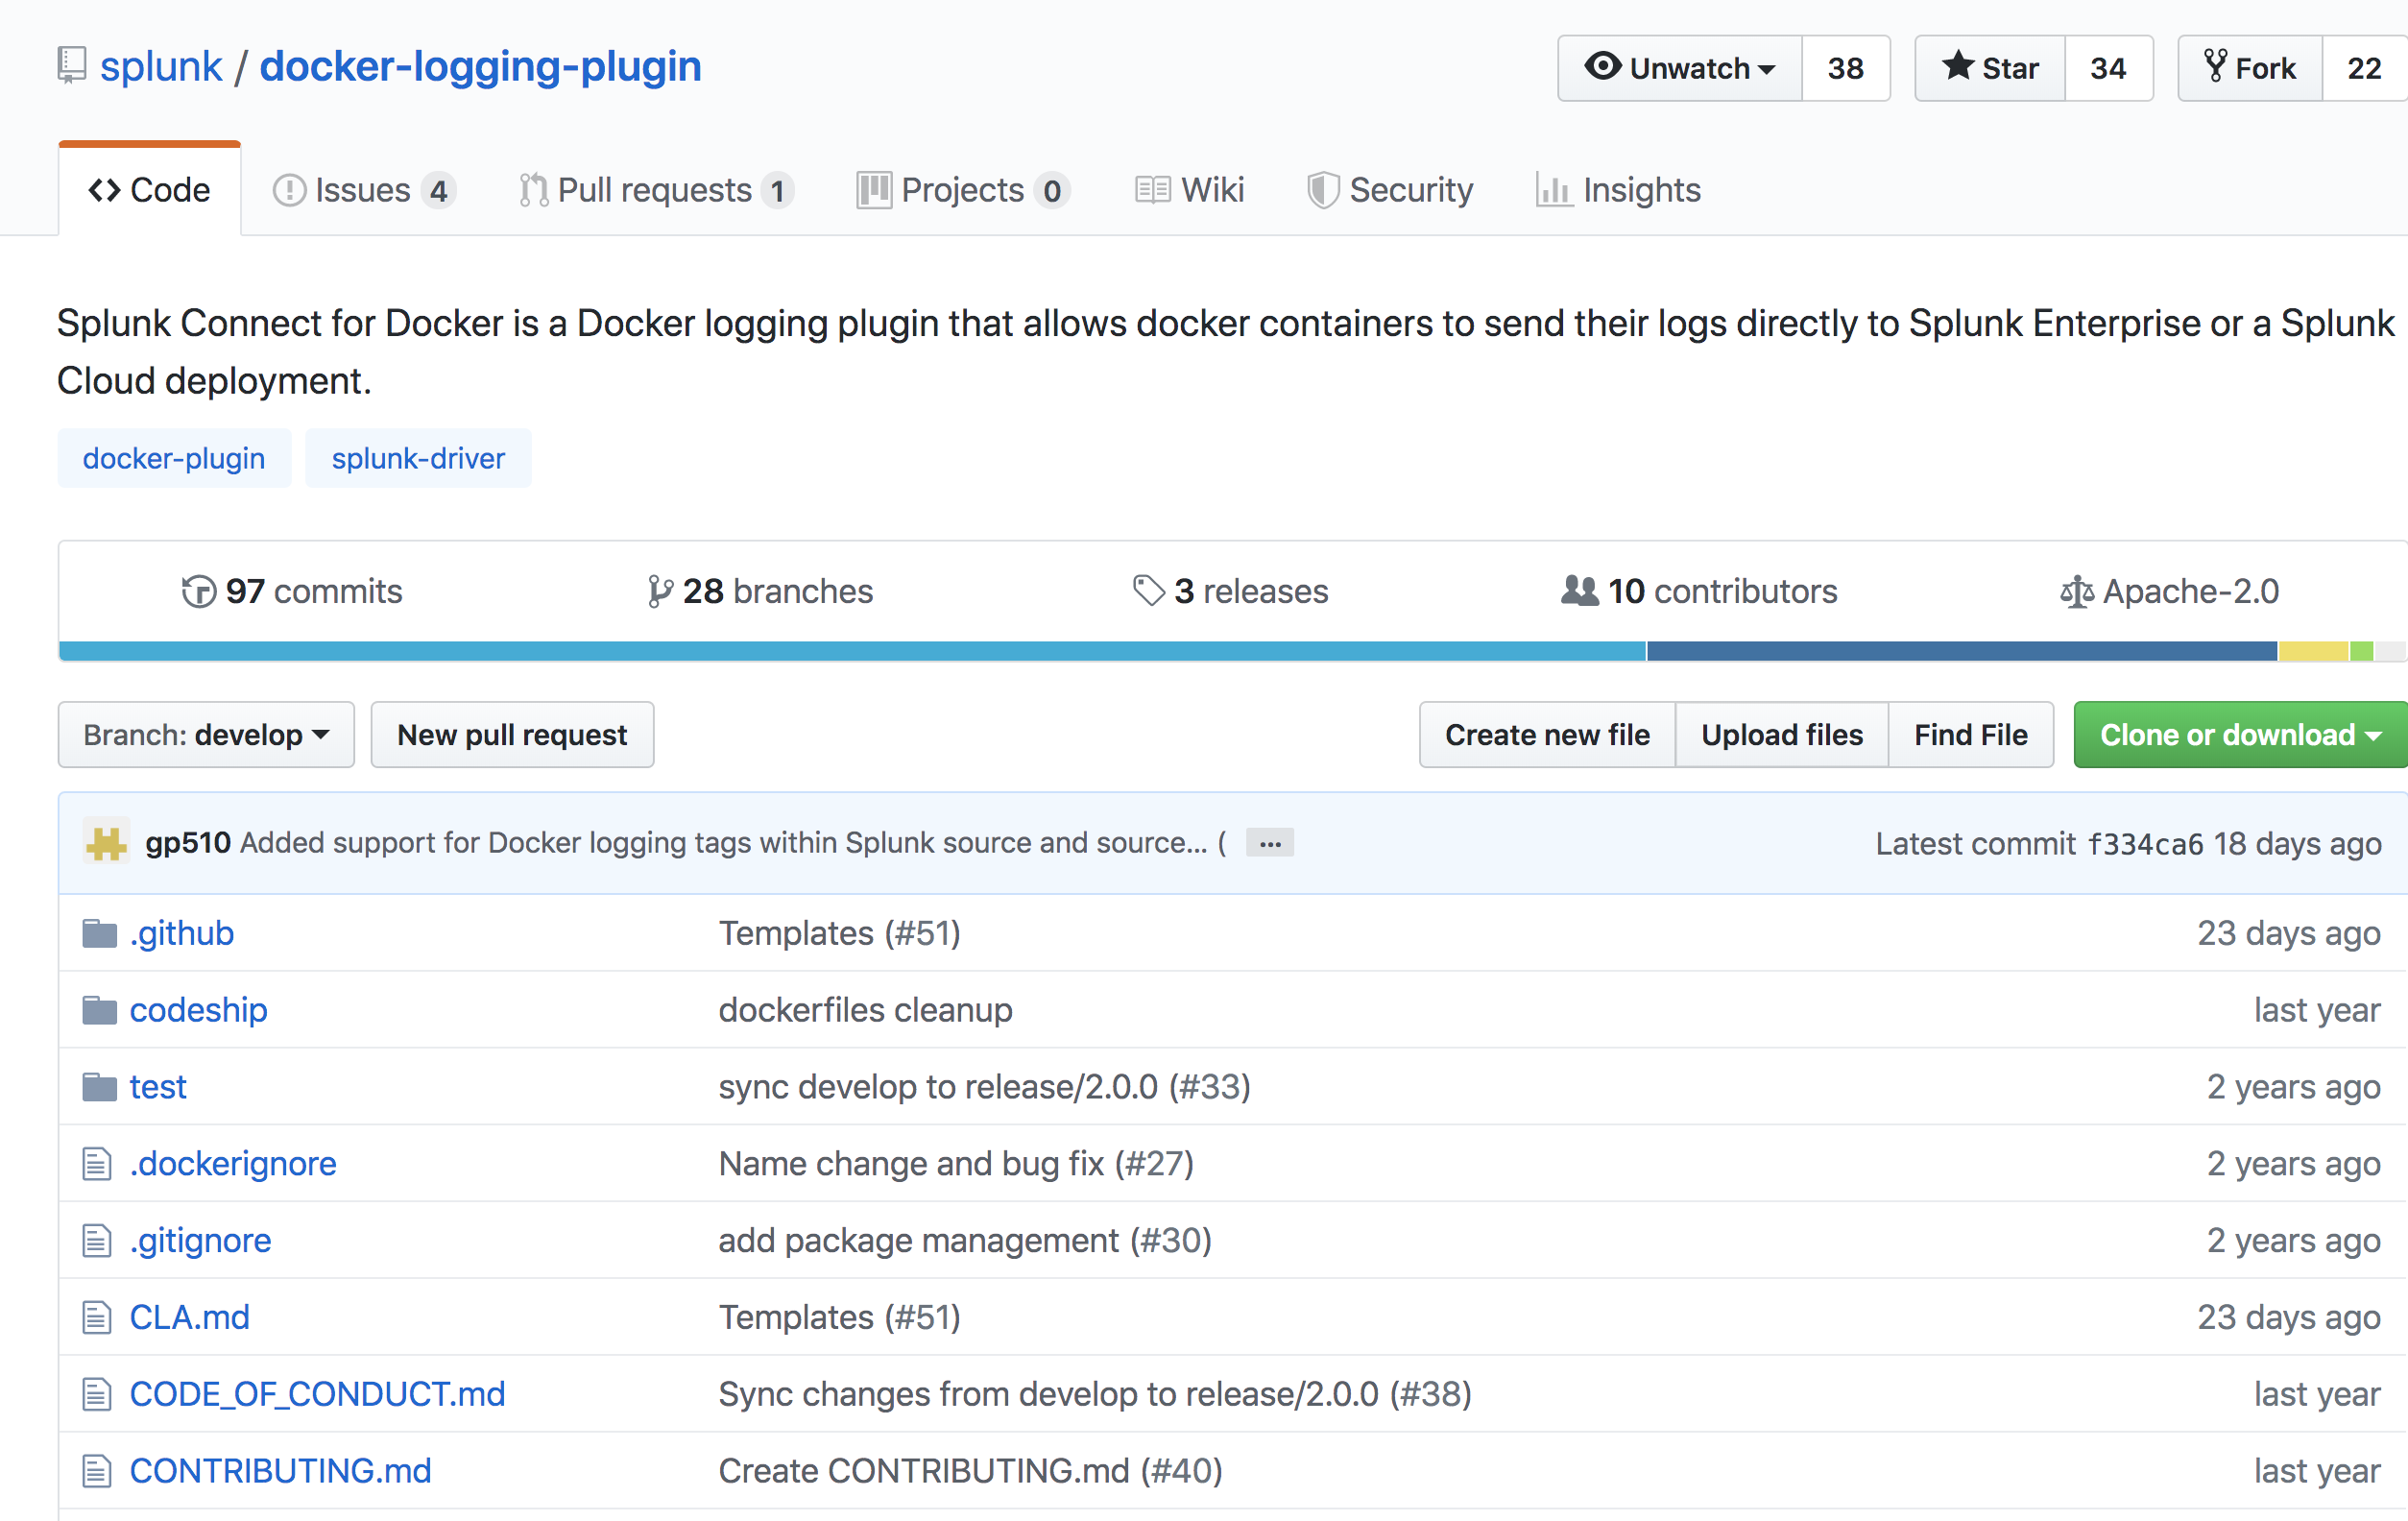The height and width of the screenshot is (1521, 2408).
Task: View the 38 watchers count
Action: [1846, 68]
